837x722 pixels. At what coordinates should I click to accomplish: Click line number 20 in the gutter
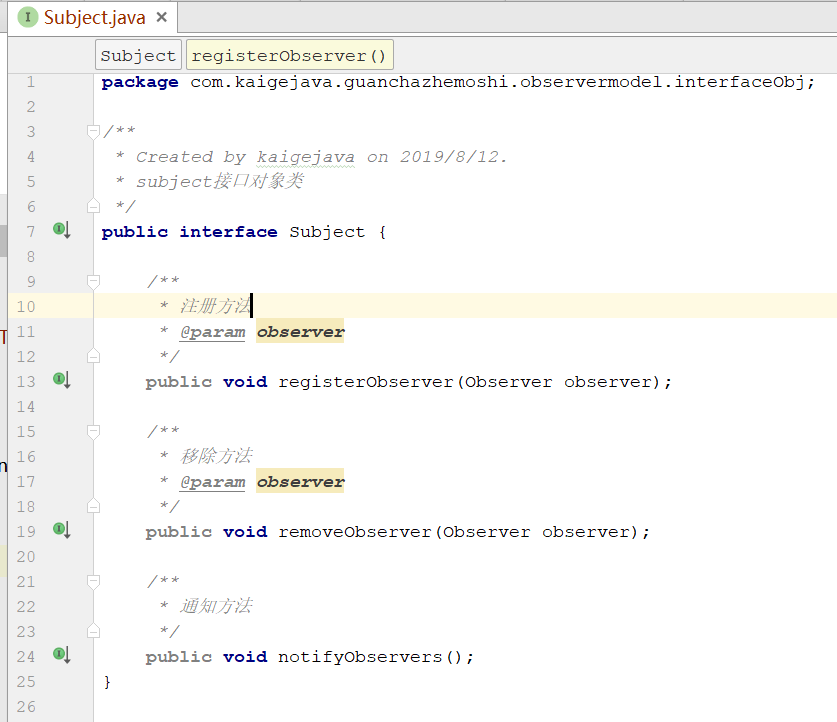point(26,557)
